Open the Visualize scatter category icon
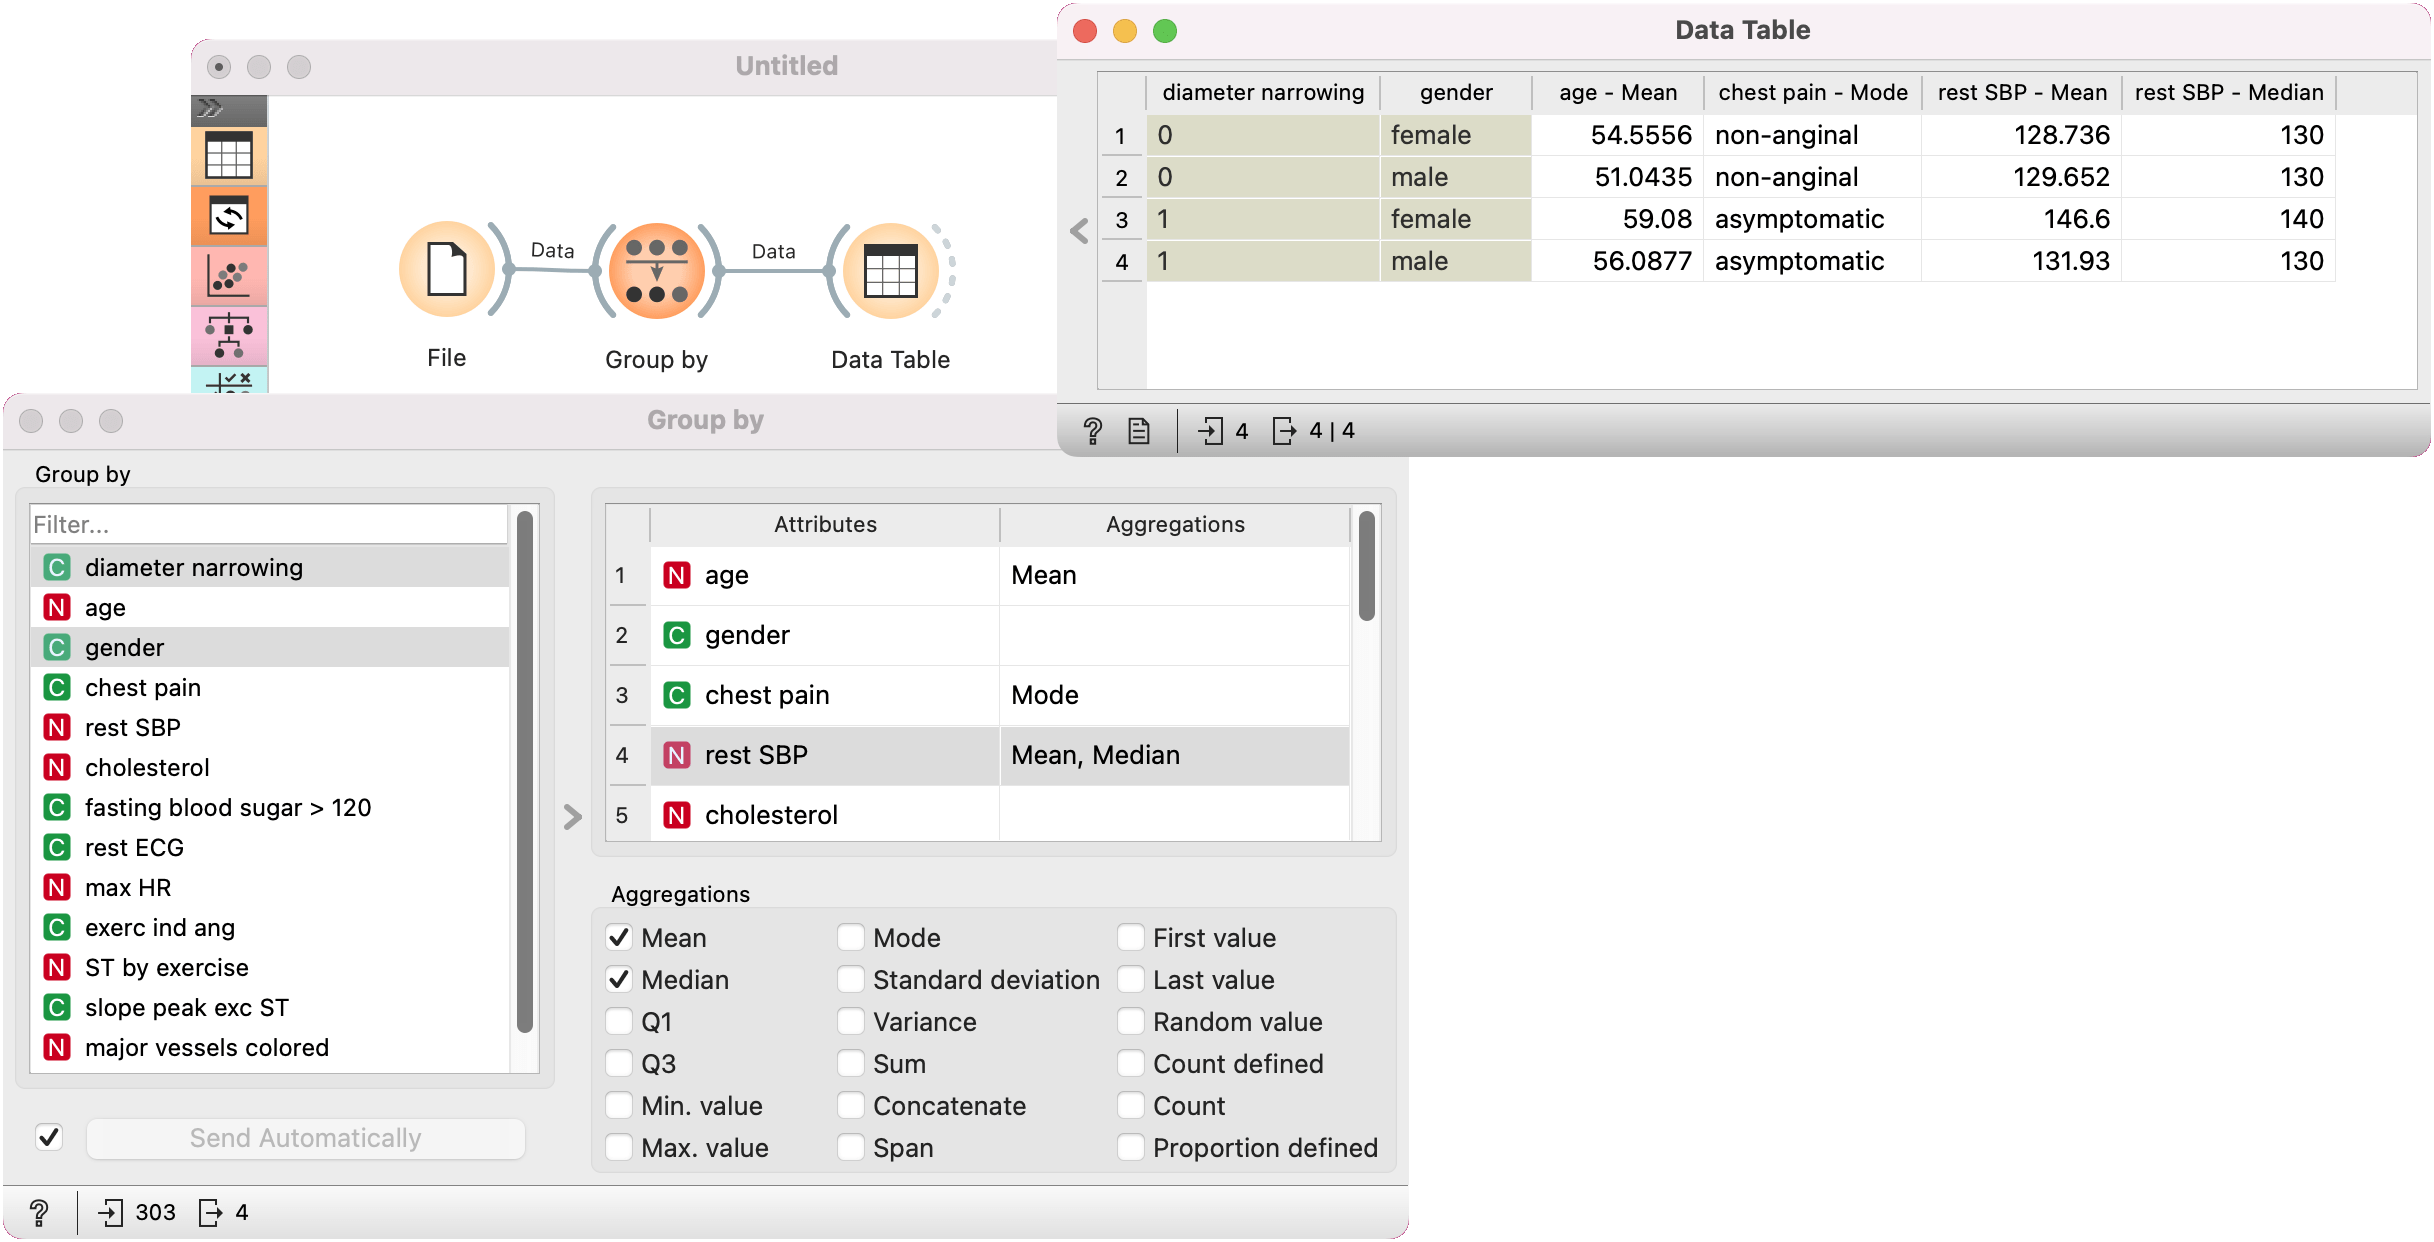 click(229, 276)
